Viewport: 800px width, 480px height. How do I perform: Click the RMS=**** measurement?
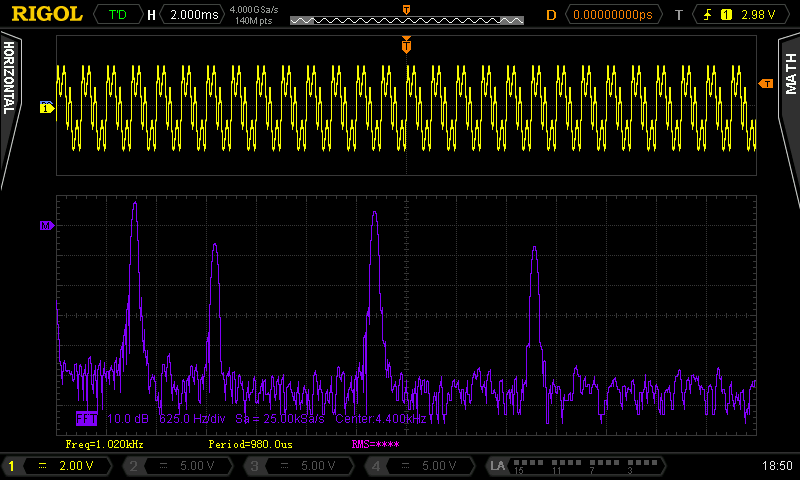(x=376, y=444)
